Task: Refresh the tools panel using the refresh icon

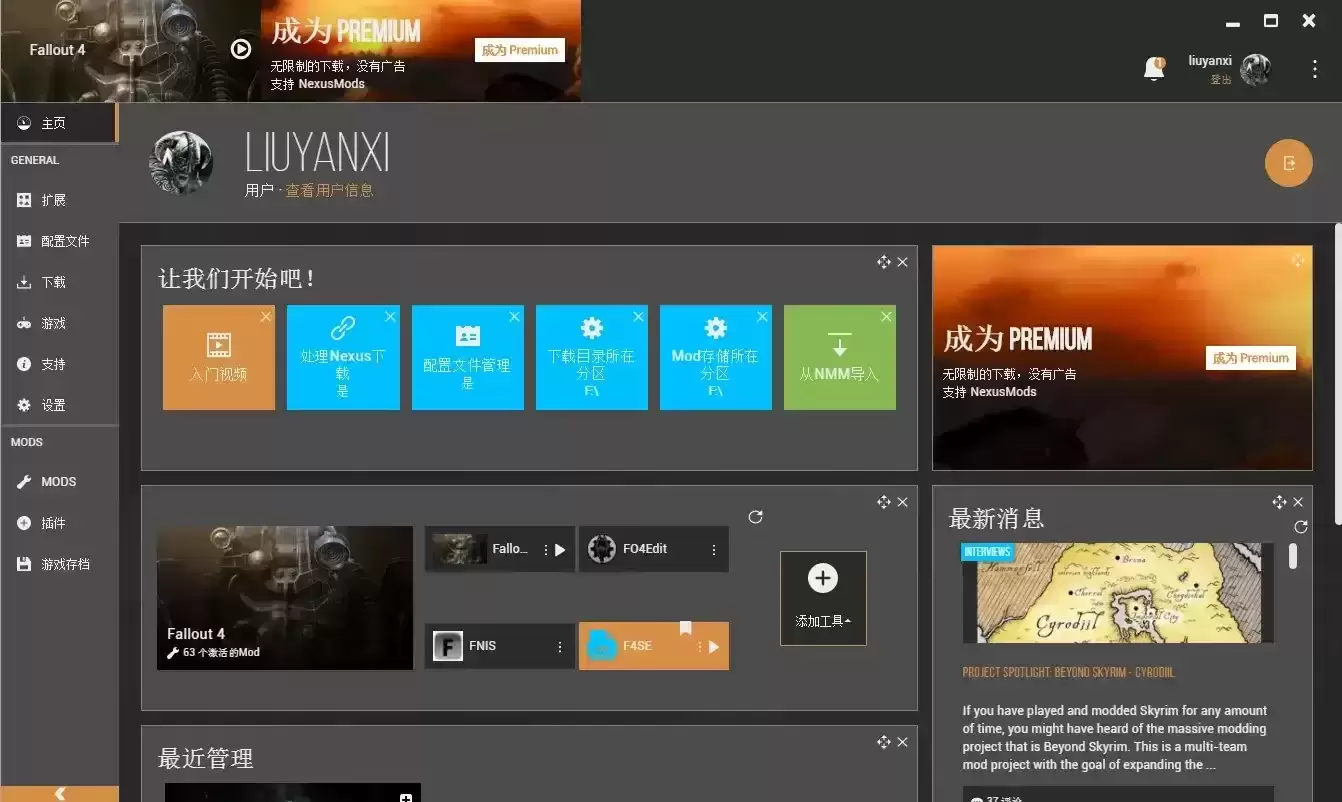Action: (755, 517)
